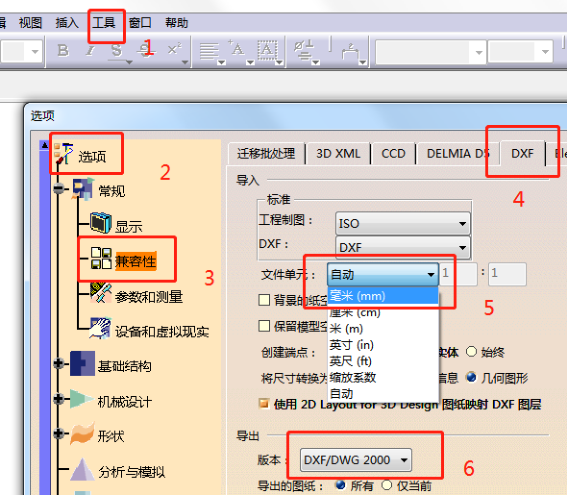Click Shape (形状) category icon
Viewport: 568px width, 495px height.
(82, 433)
